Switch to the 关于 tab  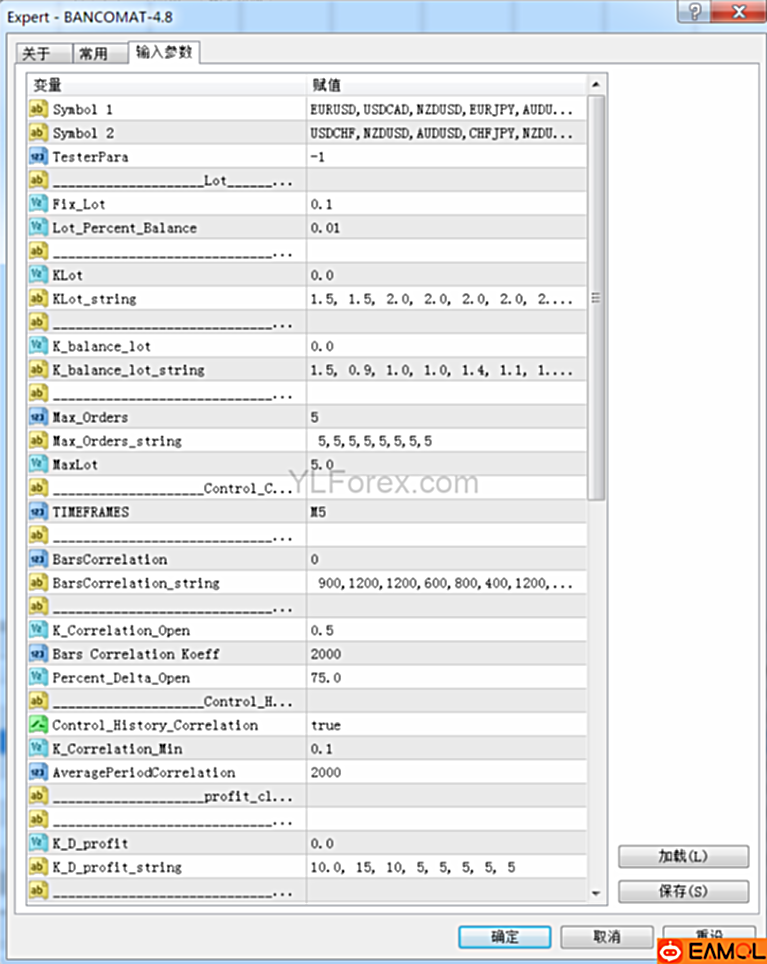point(37,54)
